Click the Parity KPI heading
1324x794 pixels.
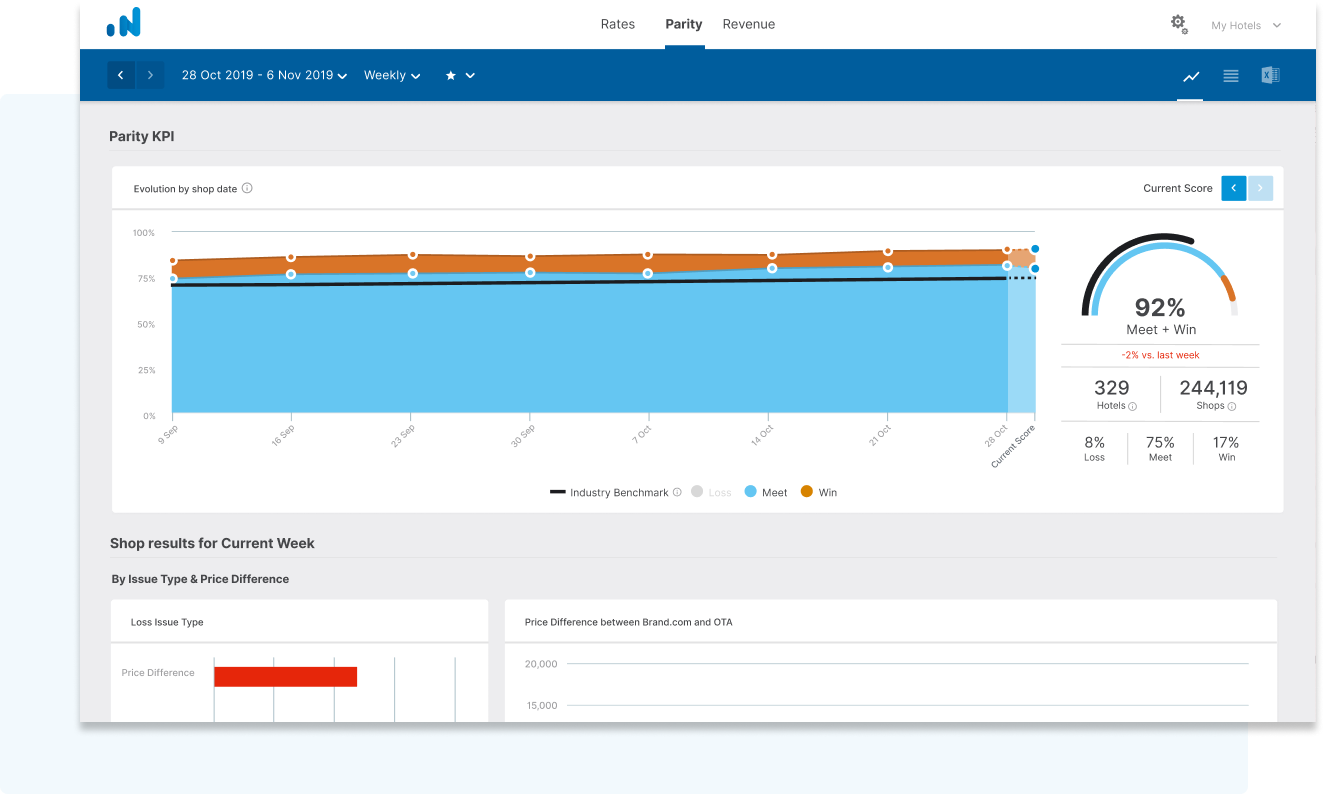tap(142, 136)
